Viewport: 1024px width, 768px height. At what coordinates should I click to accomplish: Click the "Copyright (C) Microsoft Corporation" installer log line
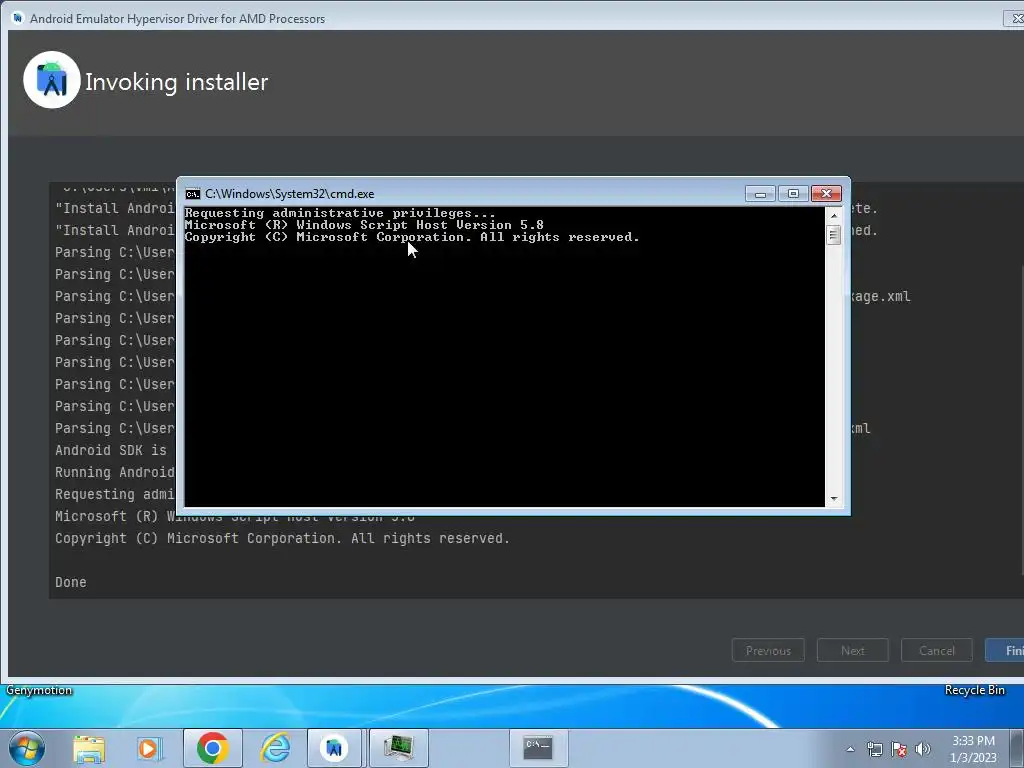tap(282, 538)
